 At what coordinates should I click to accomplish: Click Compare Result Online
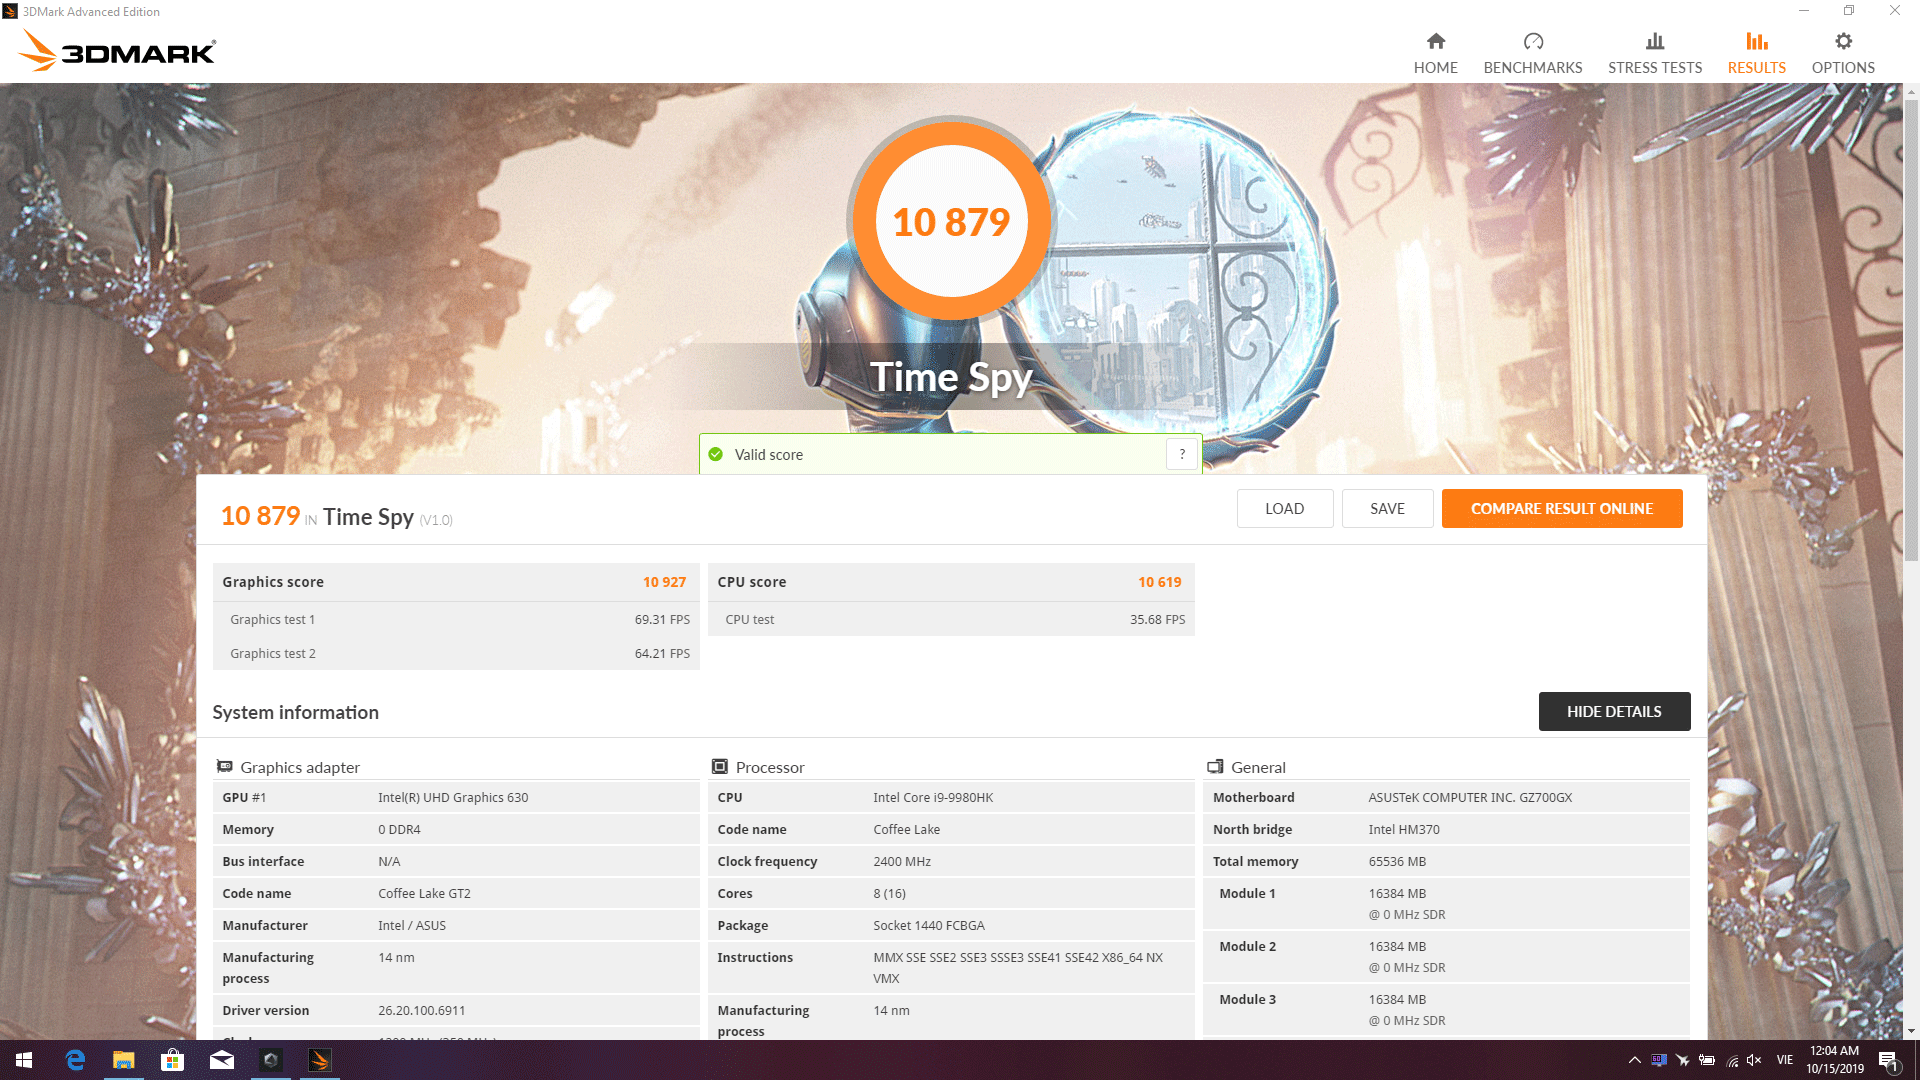1561,508
